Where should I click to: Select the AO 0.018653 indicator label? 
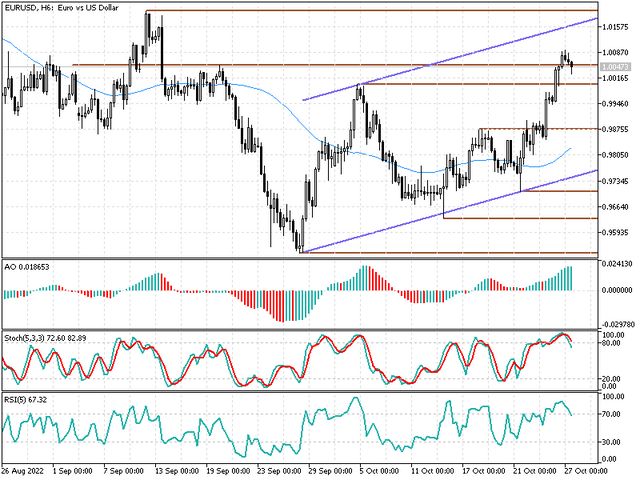[27, 267]
